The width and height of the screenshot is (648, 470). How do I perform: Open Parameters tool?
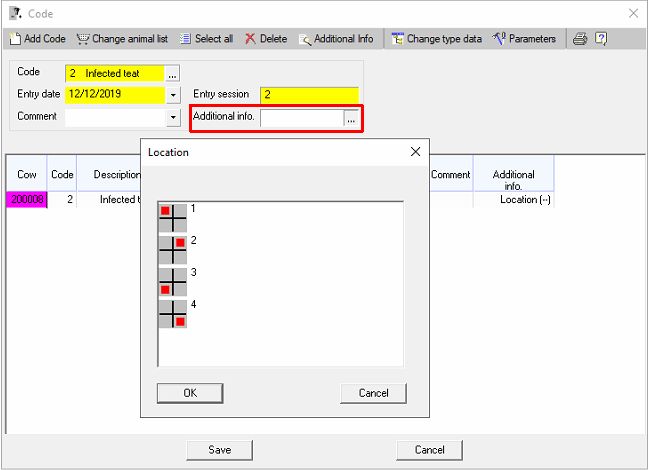point(524,39)
